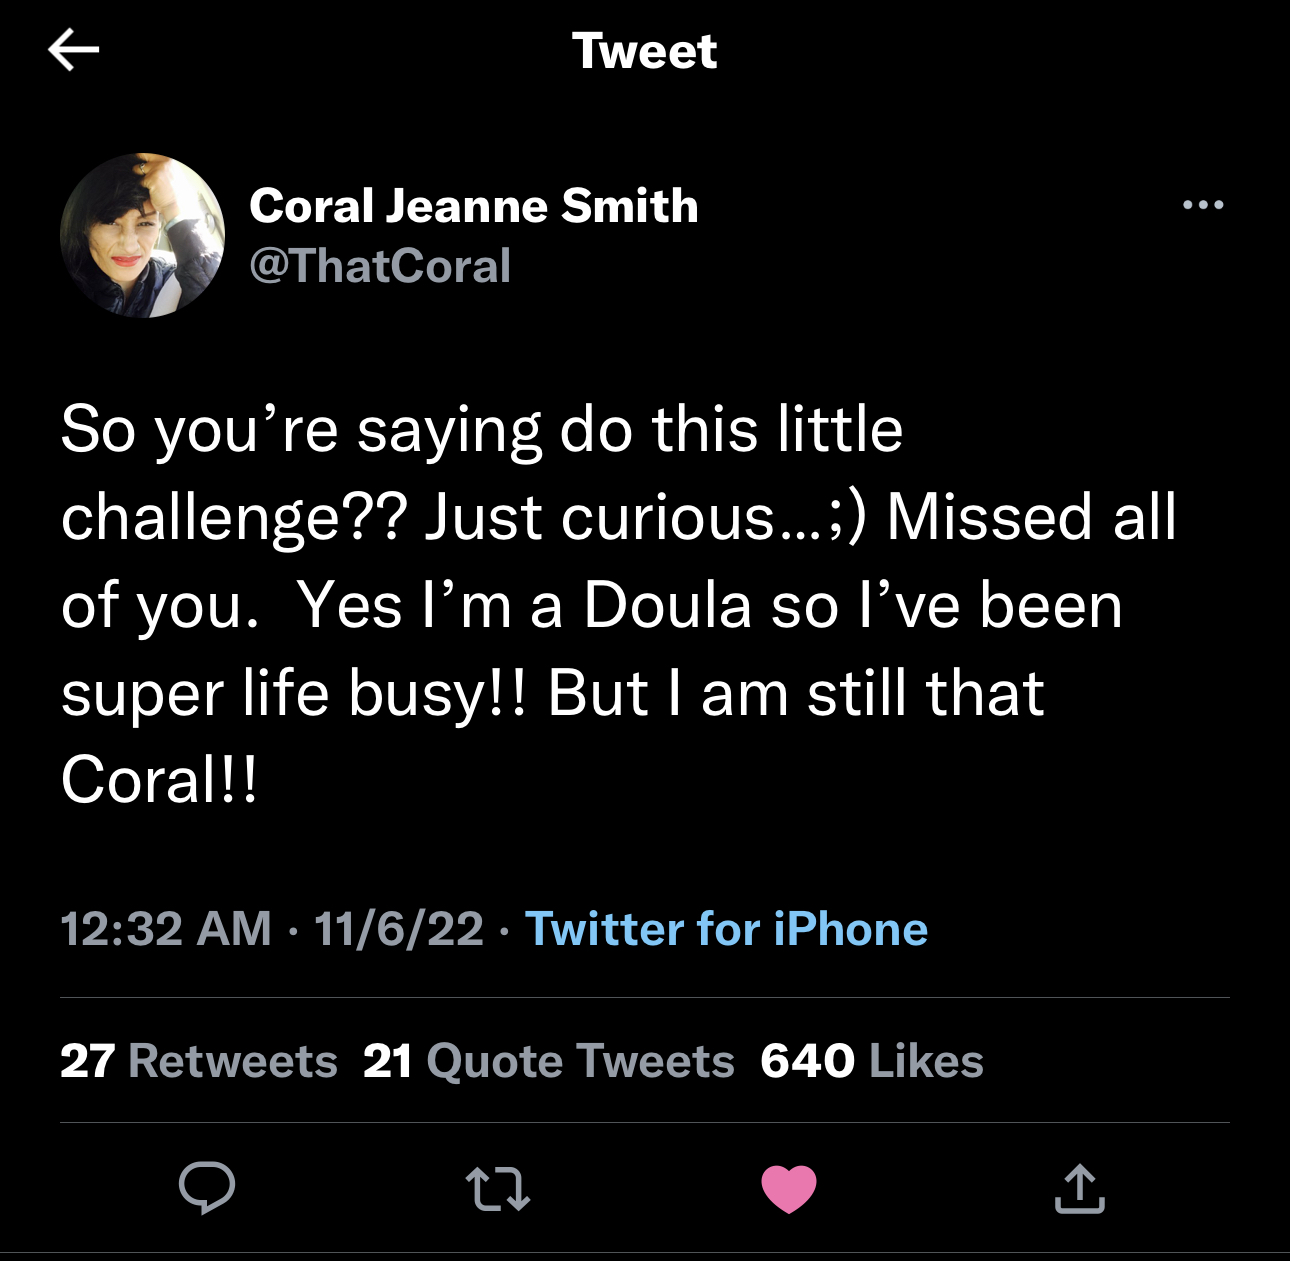The width and height of the screenshot is (1290, 1261).
Task: Go back using the left arrow
Action: (73, 49)
